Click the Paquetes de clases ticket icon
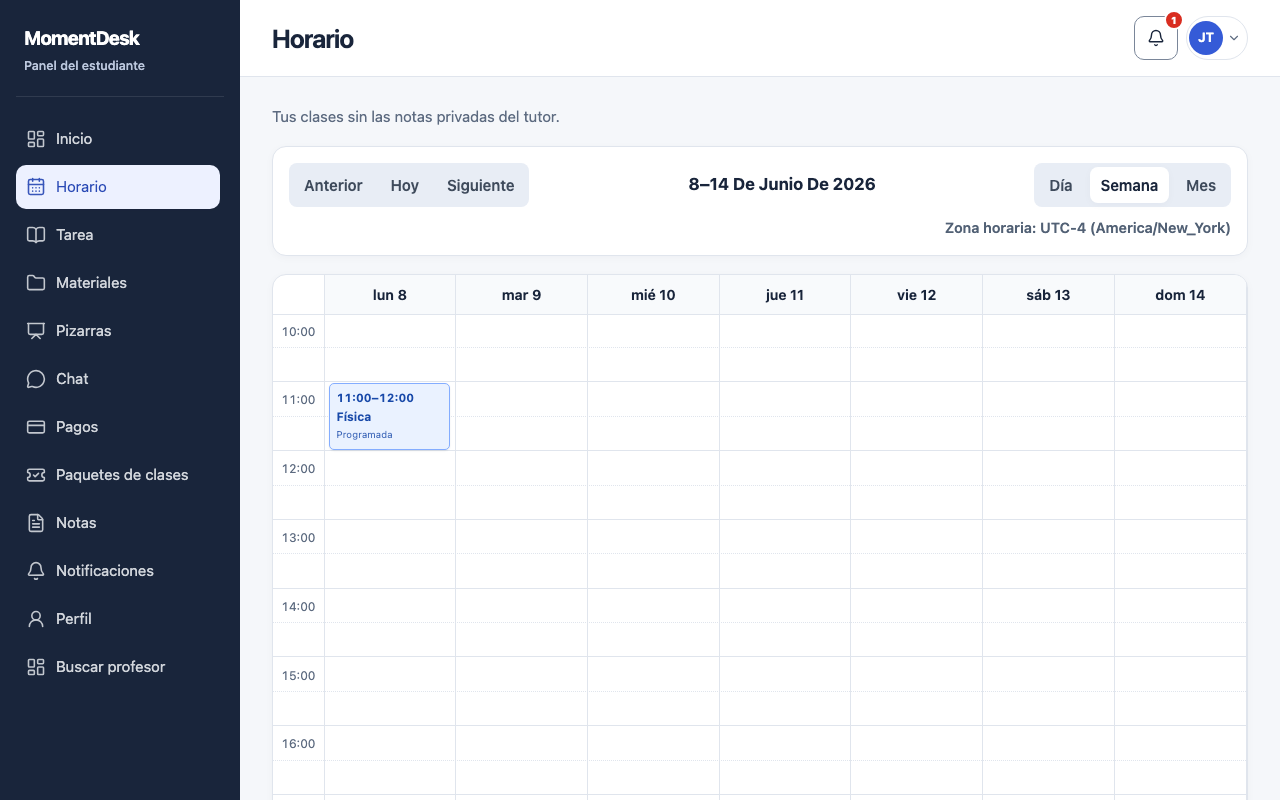Viewport: 1280px width, 800px height. (36, 475)
